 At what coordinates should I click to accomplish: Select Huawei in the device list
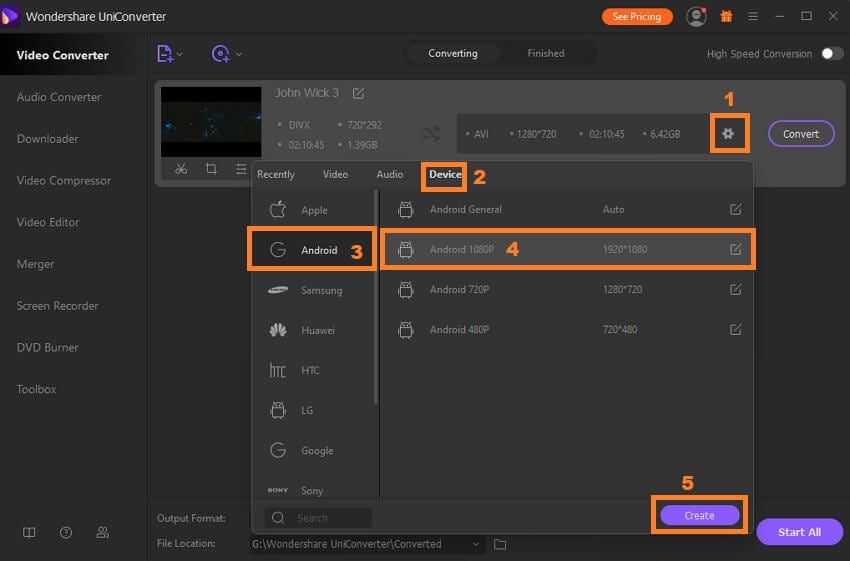pyautogui.click(x=313, y=330)
